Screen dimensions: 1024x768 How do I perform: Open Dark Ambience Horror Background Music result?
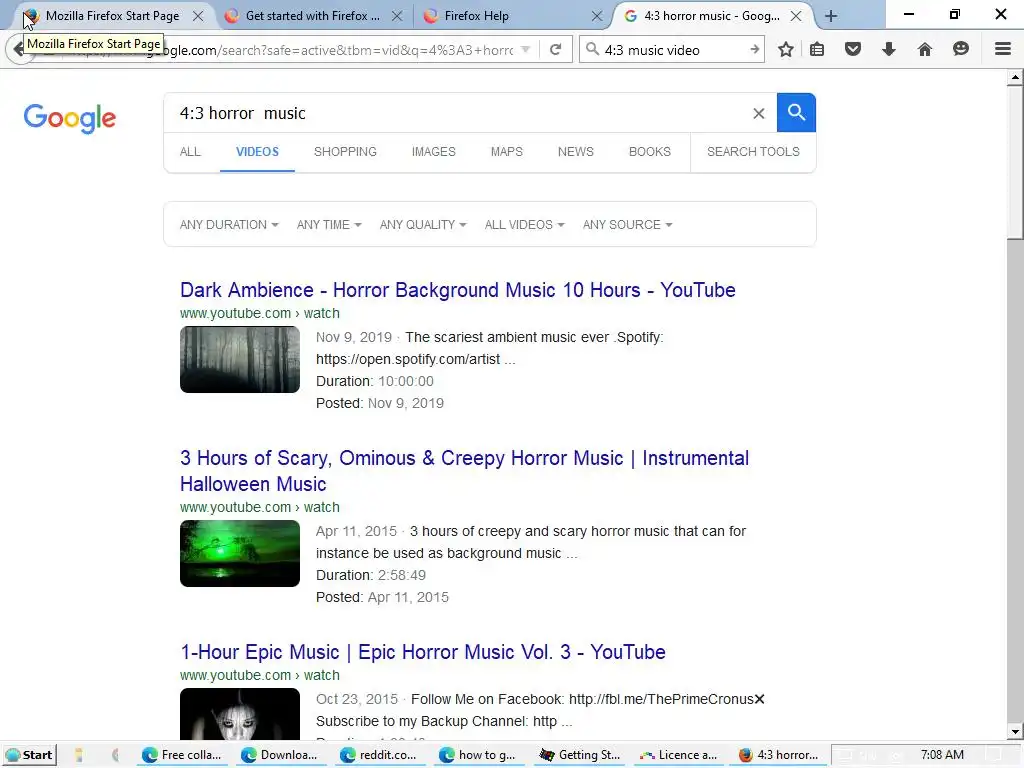(x=458, y=290)
